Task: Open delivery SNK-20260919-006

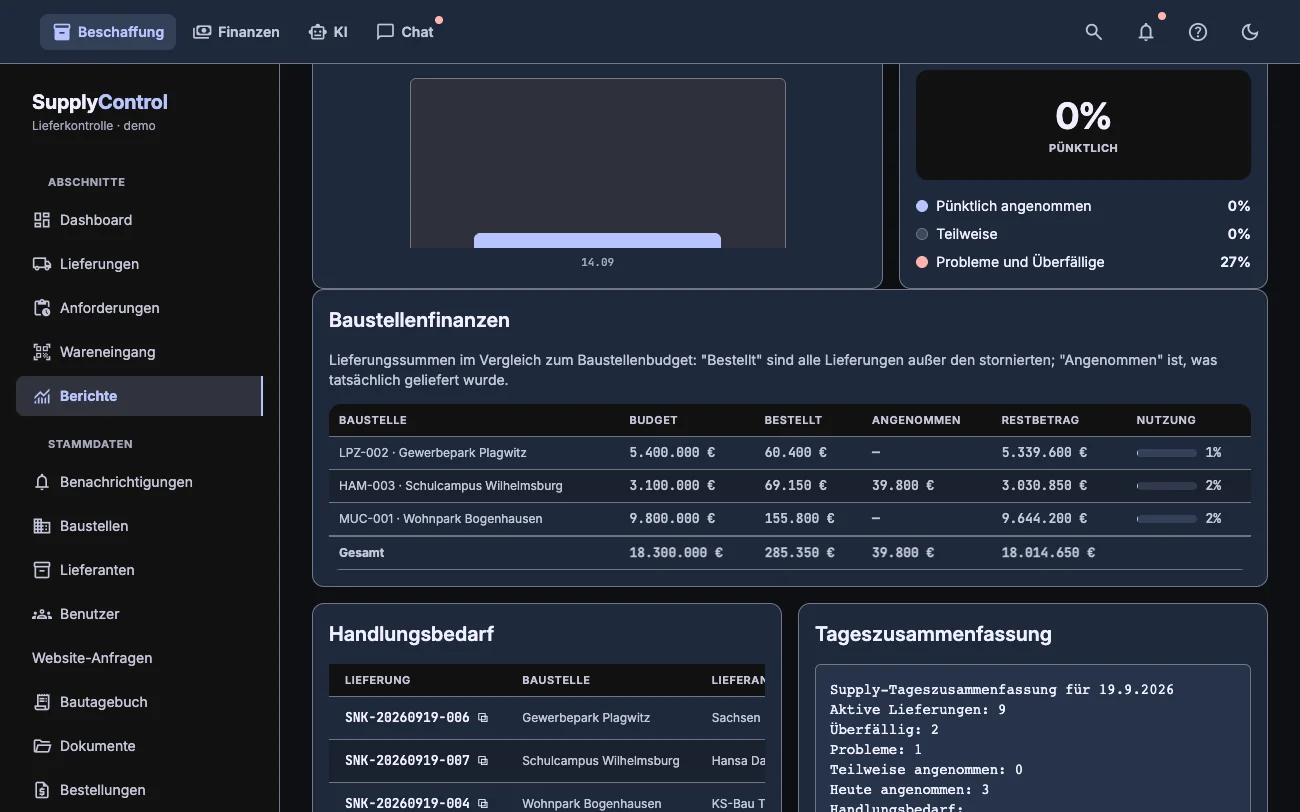Action: click(x=407, y=718)
